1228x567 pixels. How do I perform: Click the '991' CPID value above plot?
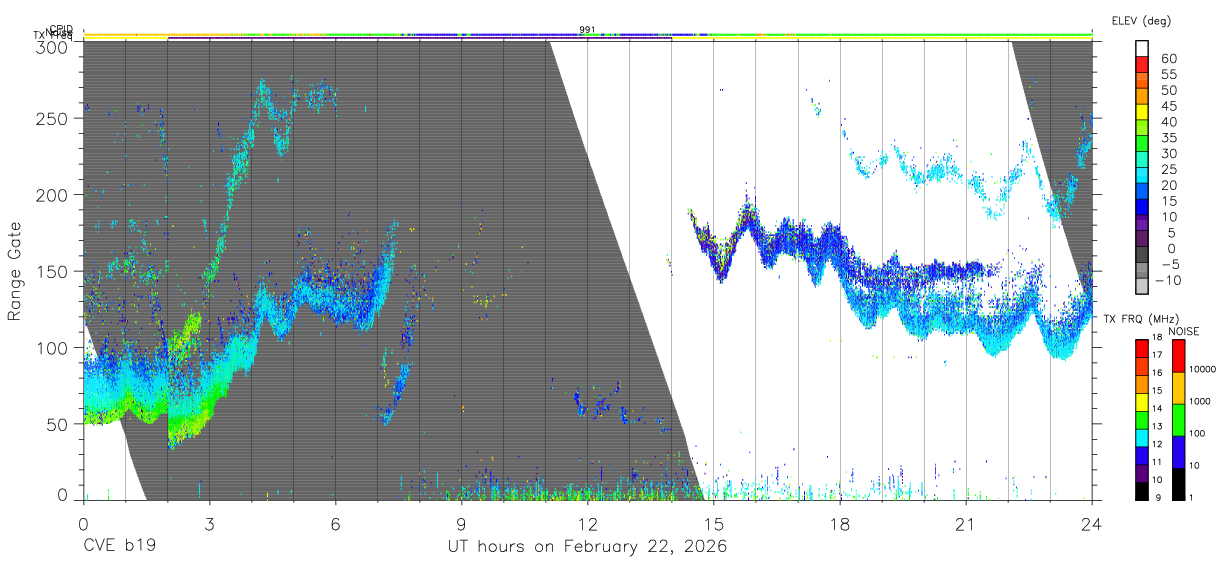[588, 29]
